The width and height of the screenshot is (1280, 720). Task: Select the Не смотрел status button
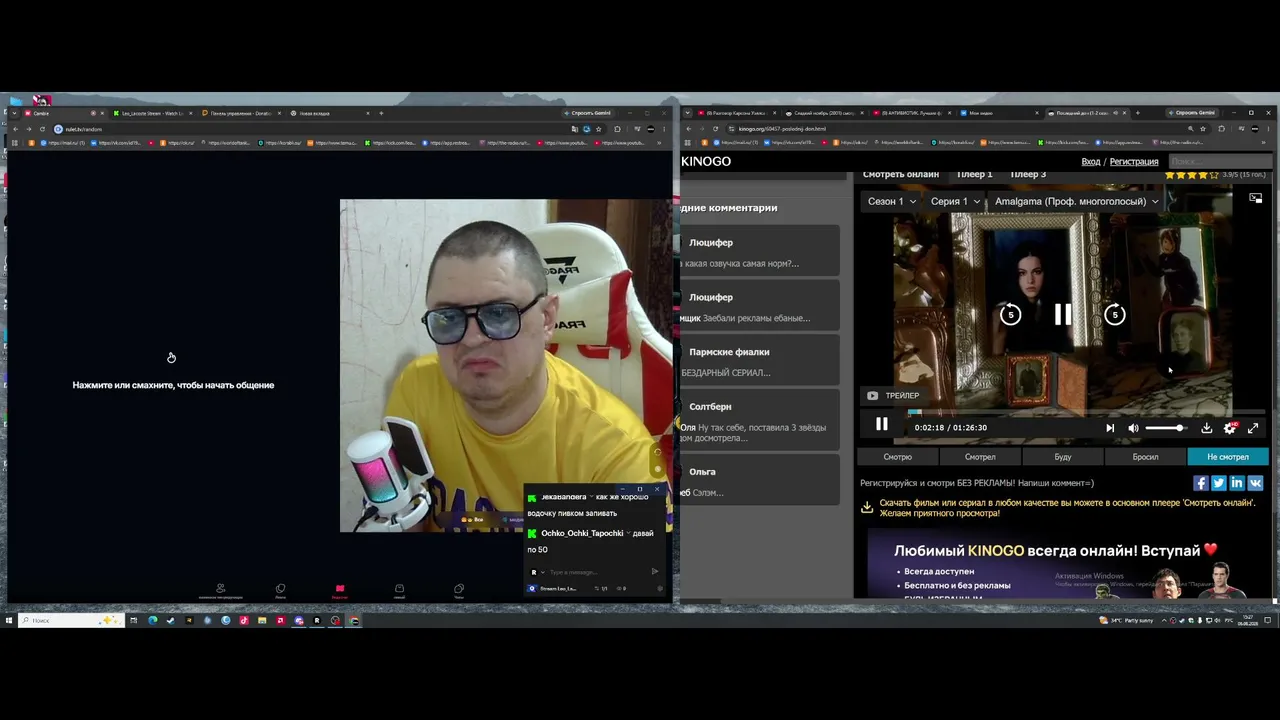point(1228,457)
